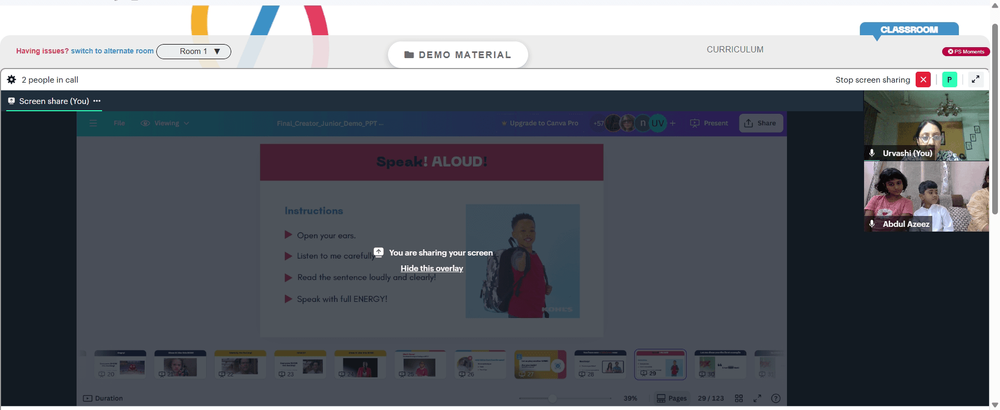Click Abdul Azeez microphone icon
1000x410 pixels.
872,224
